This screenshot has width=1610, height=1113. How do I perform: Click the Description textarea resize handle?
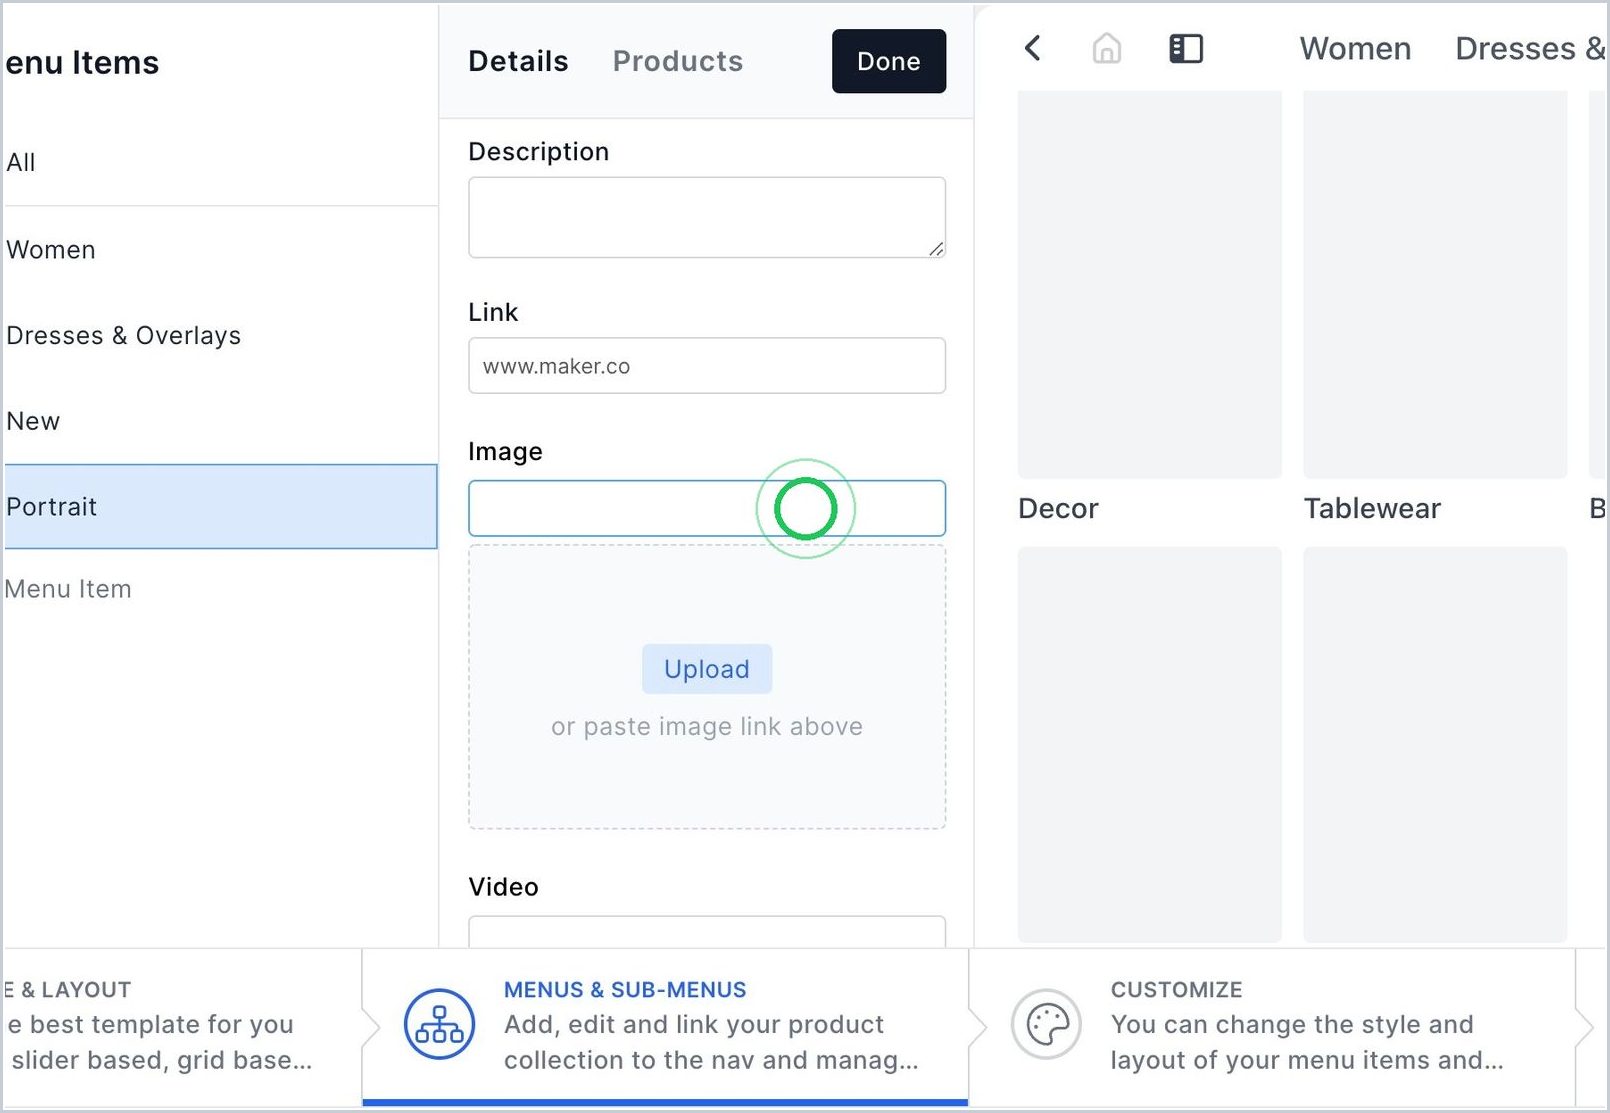click(936, 249)
